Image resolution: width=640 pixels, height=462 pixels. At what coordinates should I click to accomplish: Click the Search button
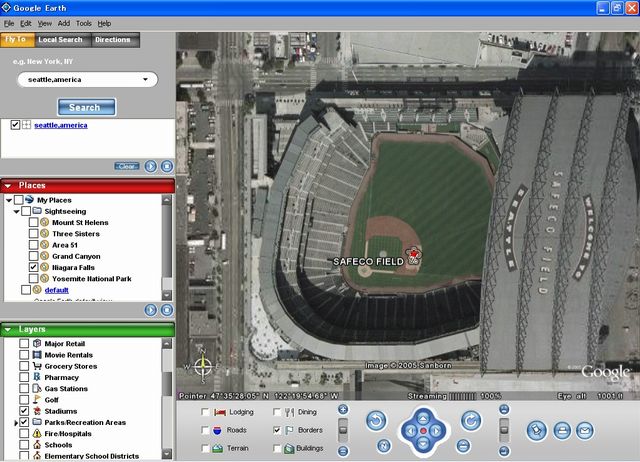(x=86, y=107)
